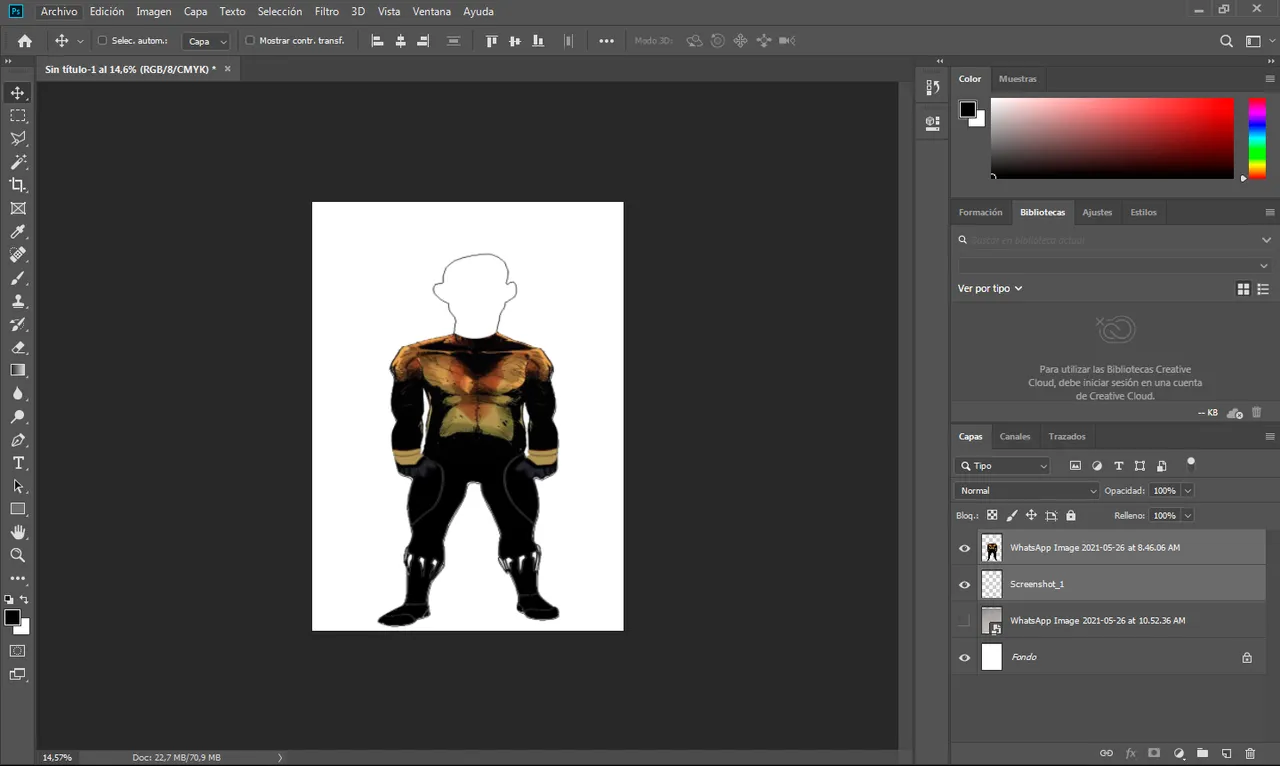Select the Magic Wand tool
Screen dimensions: 1280x766
click(18, 162)
